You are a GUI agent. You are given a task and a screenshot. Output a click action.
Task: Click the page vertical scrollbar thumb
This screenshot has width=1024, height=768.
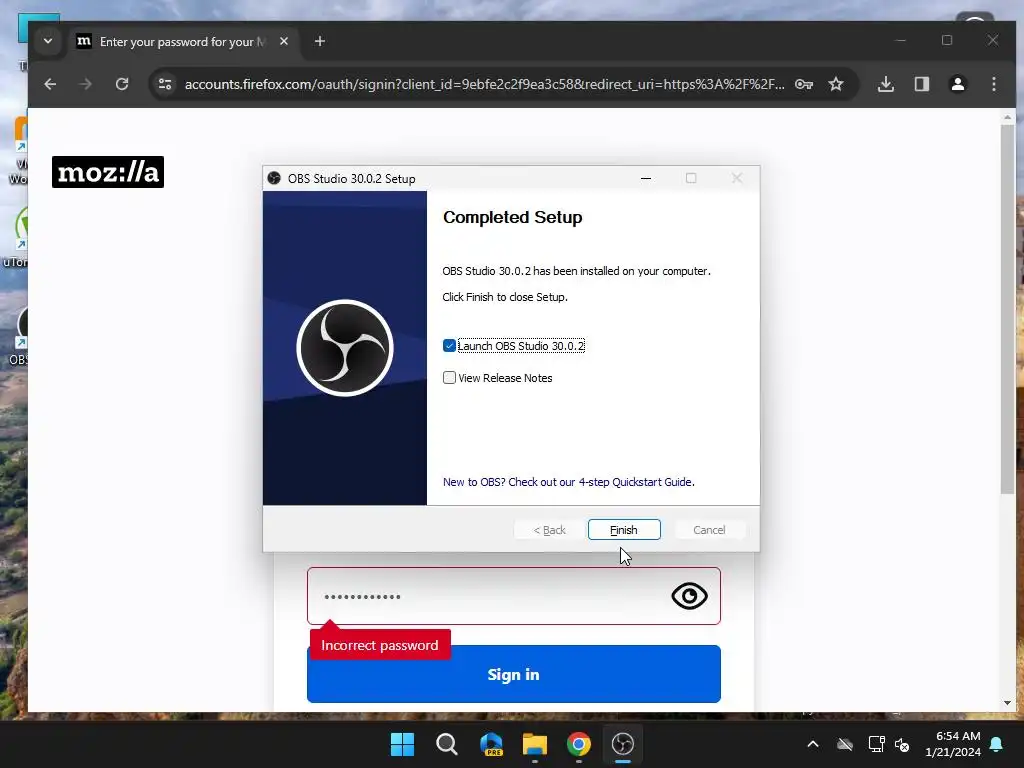[1008, 310]
